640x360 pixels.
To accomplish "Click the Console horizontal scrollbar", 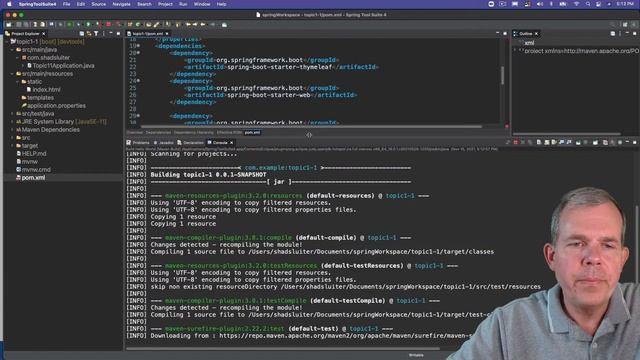I will [x=283, y=349].
